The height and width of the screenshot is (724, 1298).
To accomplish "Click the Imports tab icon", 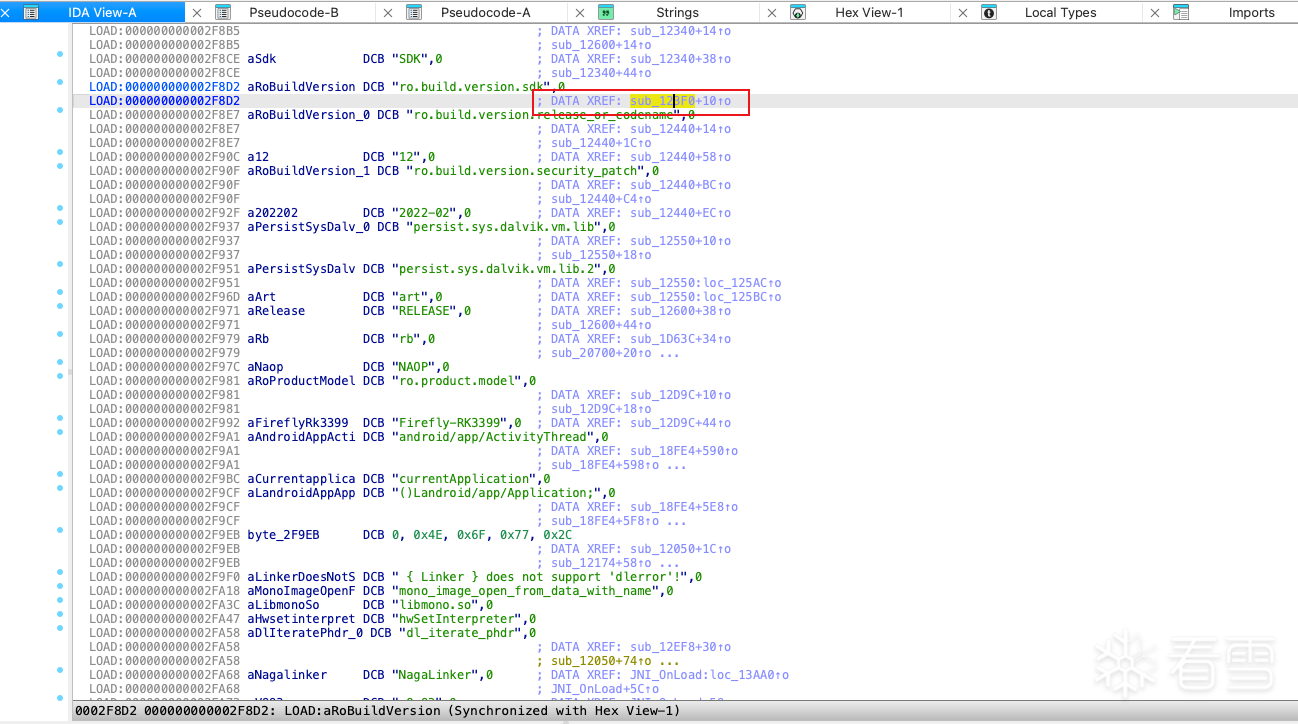I will point(1181,13).
